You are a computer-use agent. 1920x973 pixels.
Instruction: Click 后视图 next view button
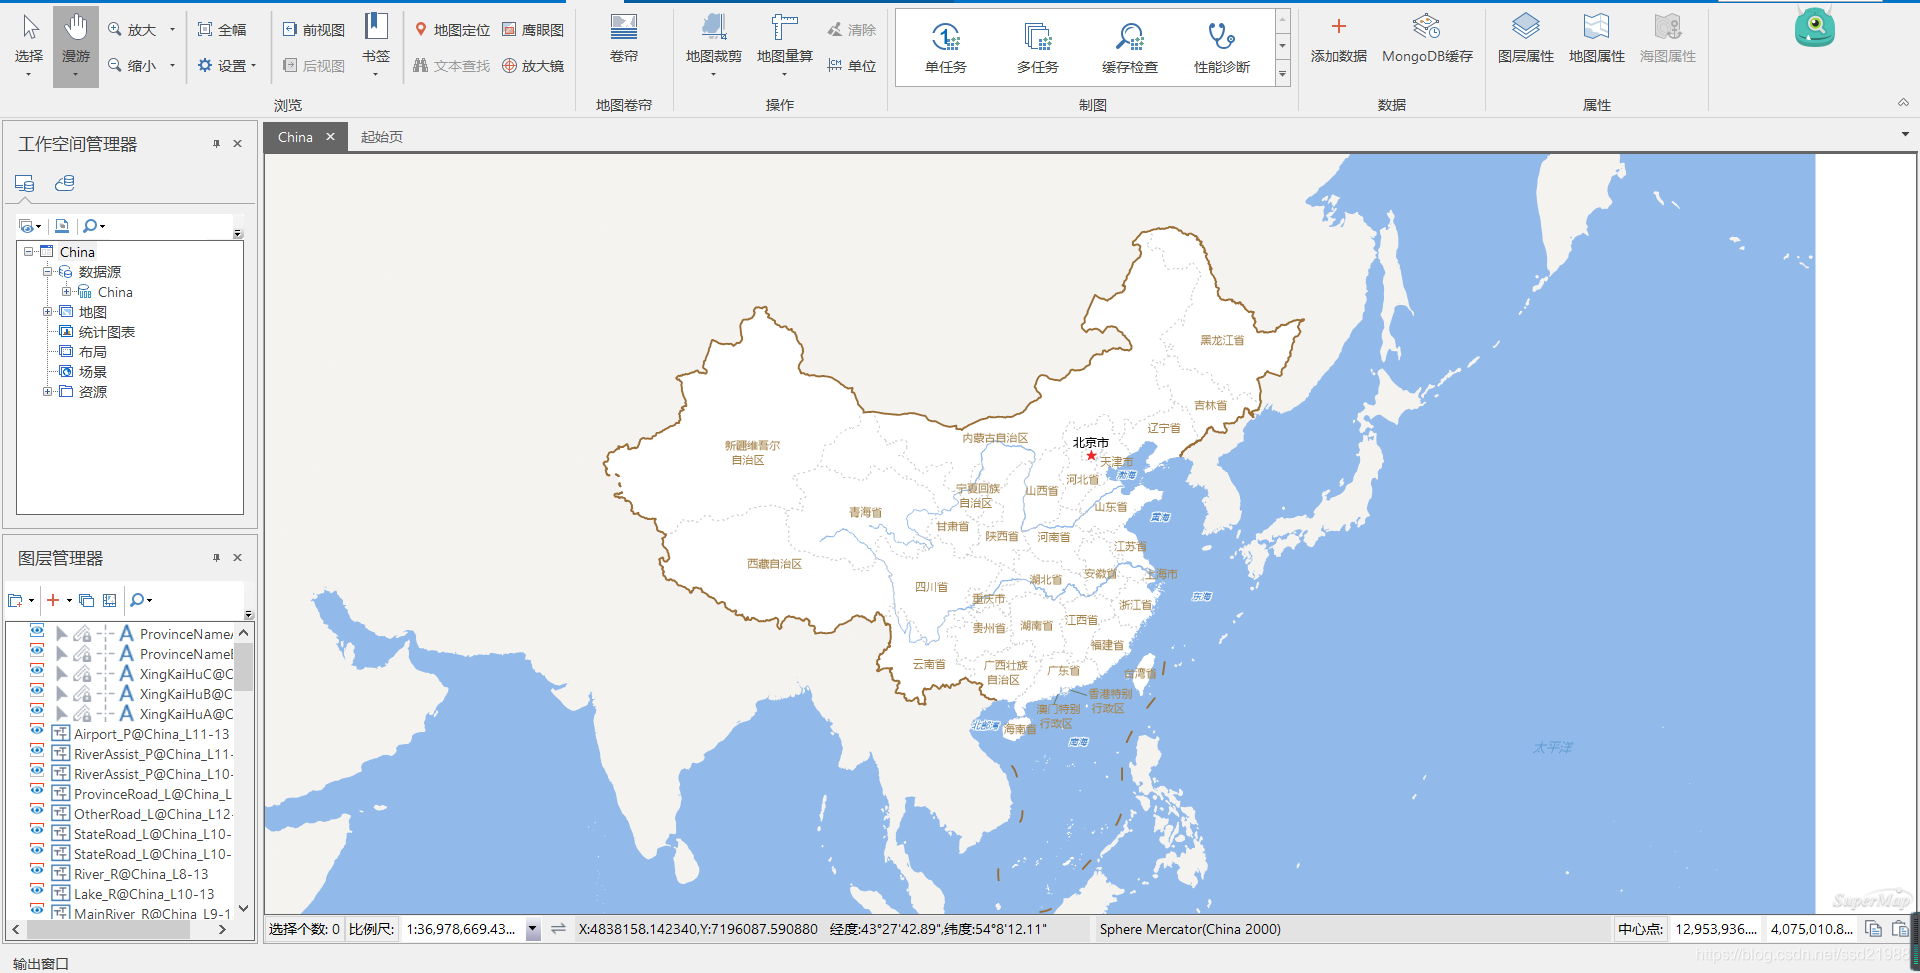pyautogui.click(x=314, y=66)
